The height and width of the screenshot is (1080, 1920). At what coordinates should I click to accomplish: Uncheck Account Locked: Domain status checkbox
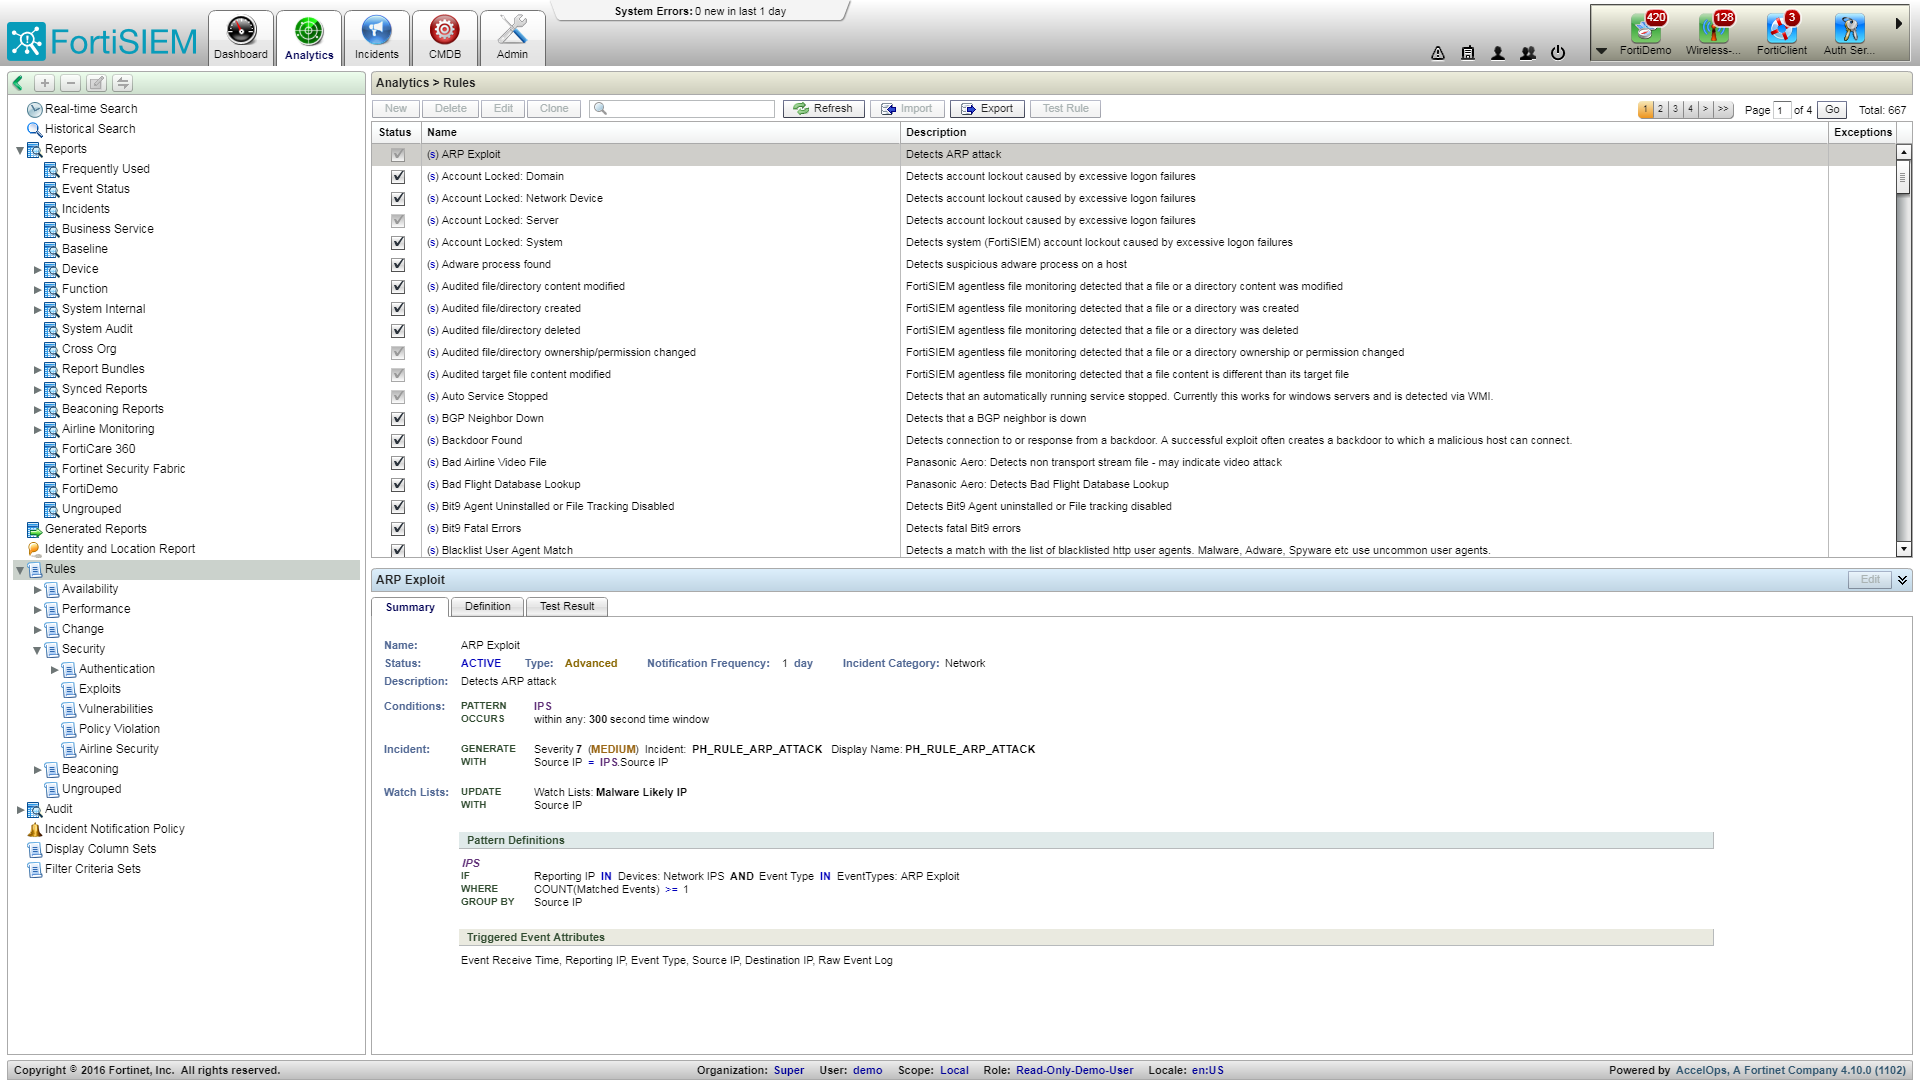(398, 177)
